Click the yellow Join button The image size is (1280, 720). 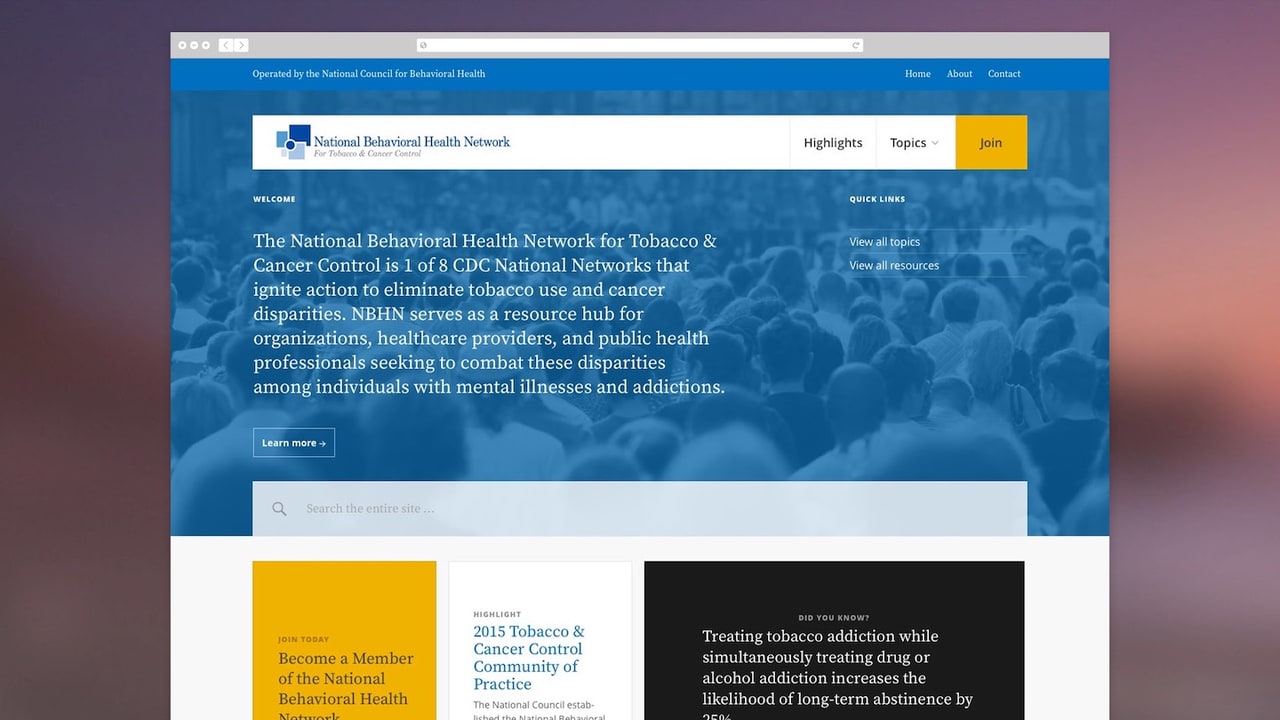pos(991,143)
